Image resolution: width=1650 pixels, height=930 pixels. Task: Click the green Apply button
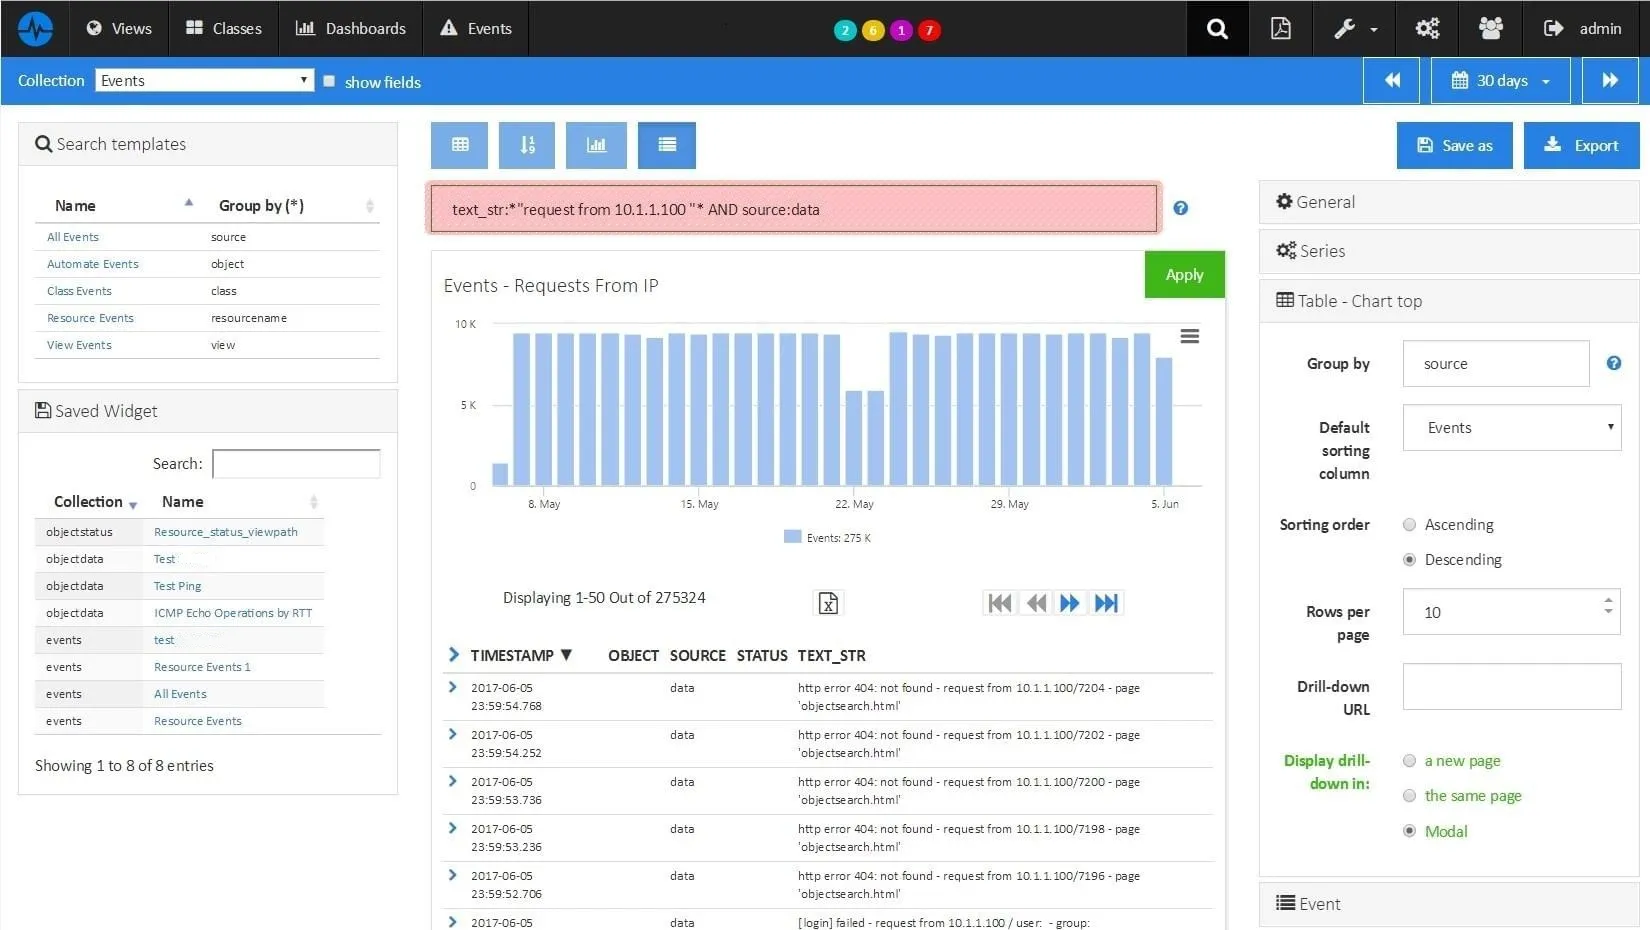click(1184, 275)
